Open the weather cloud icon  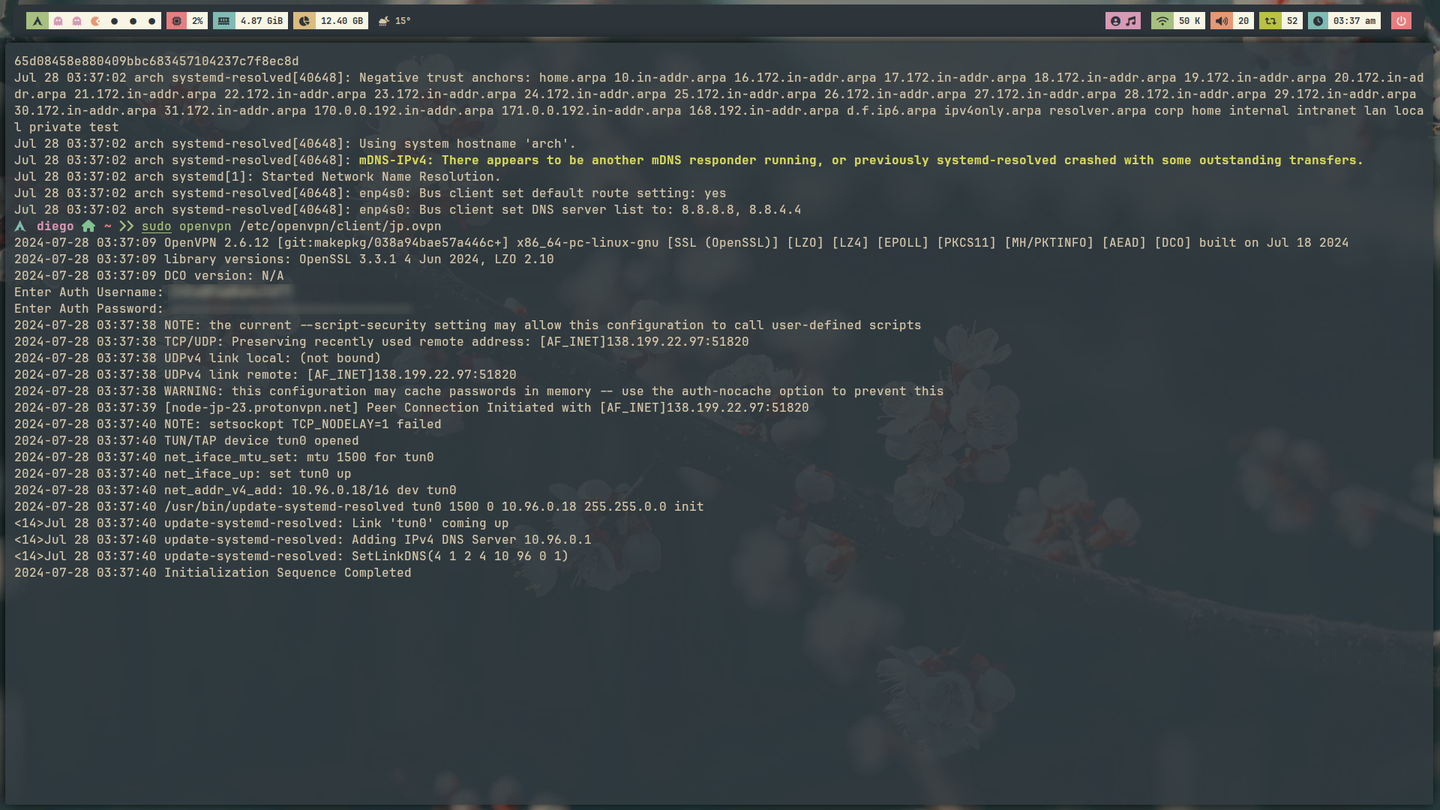(383, 21)
